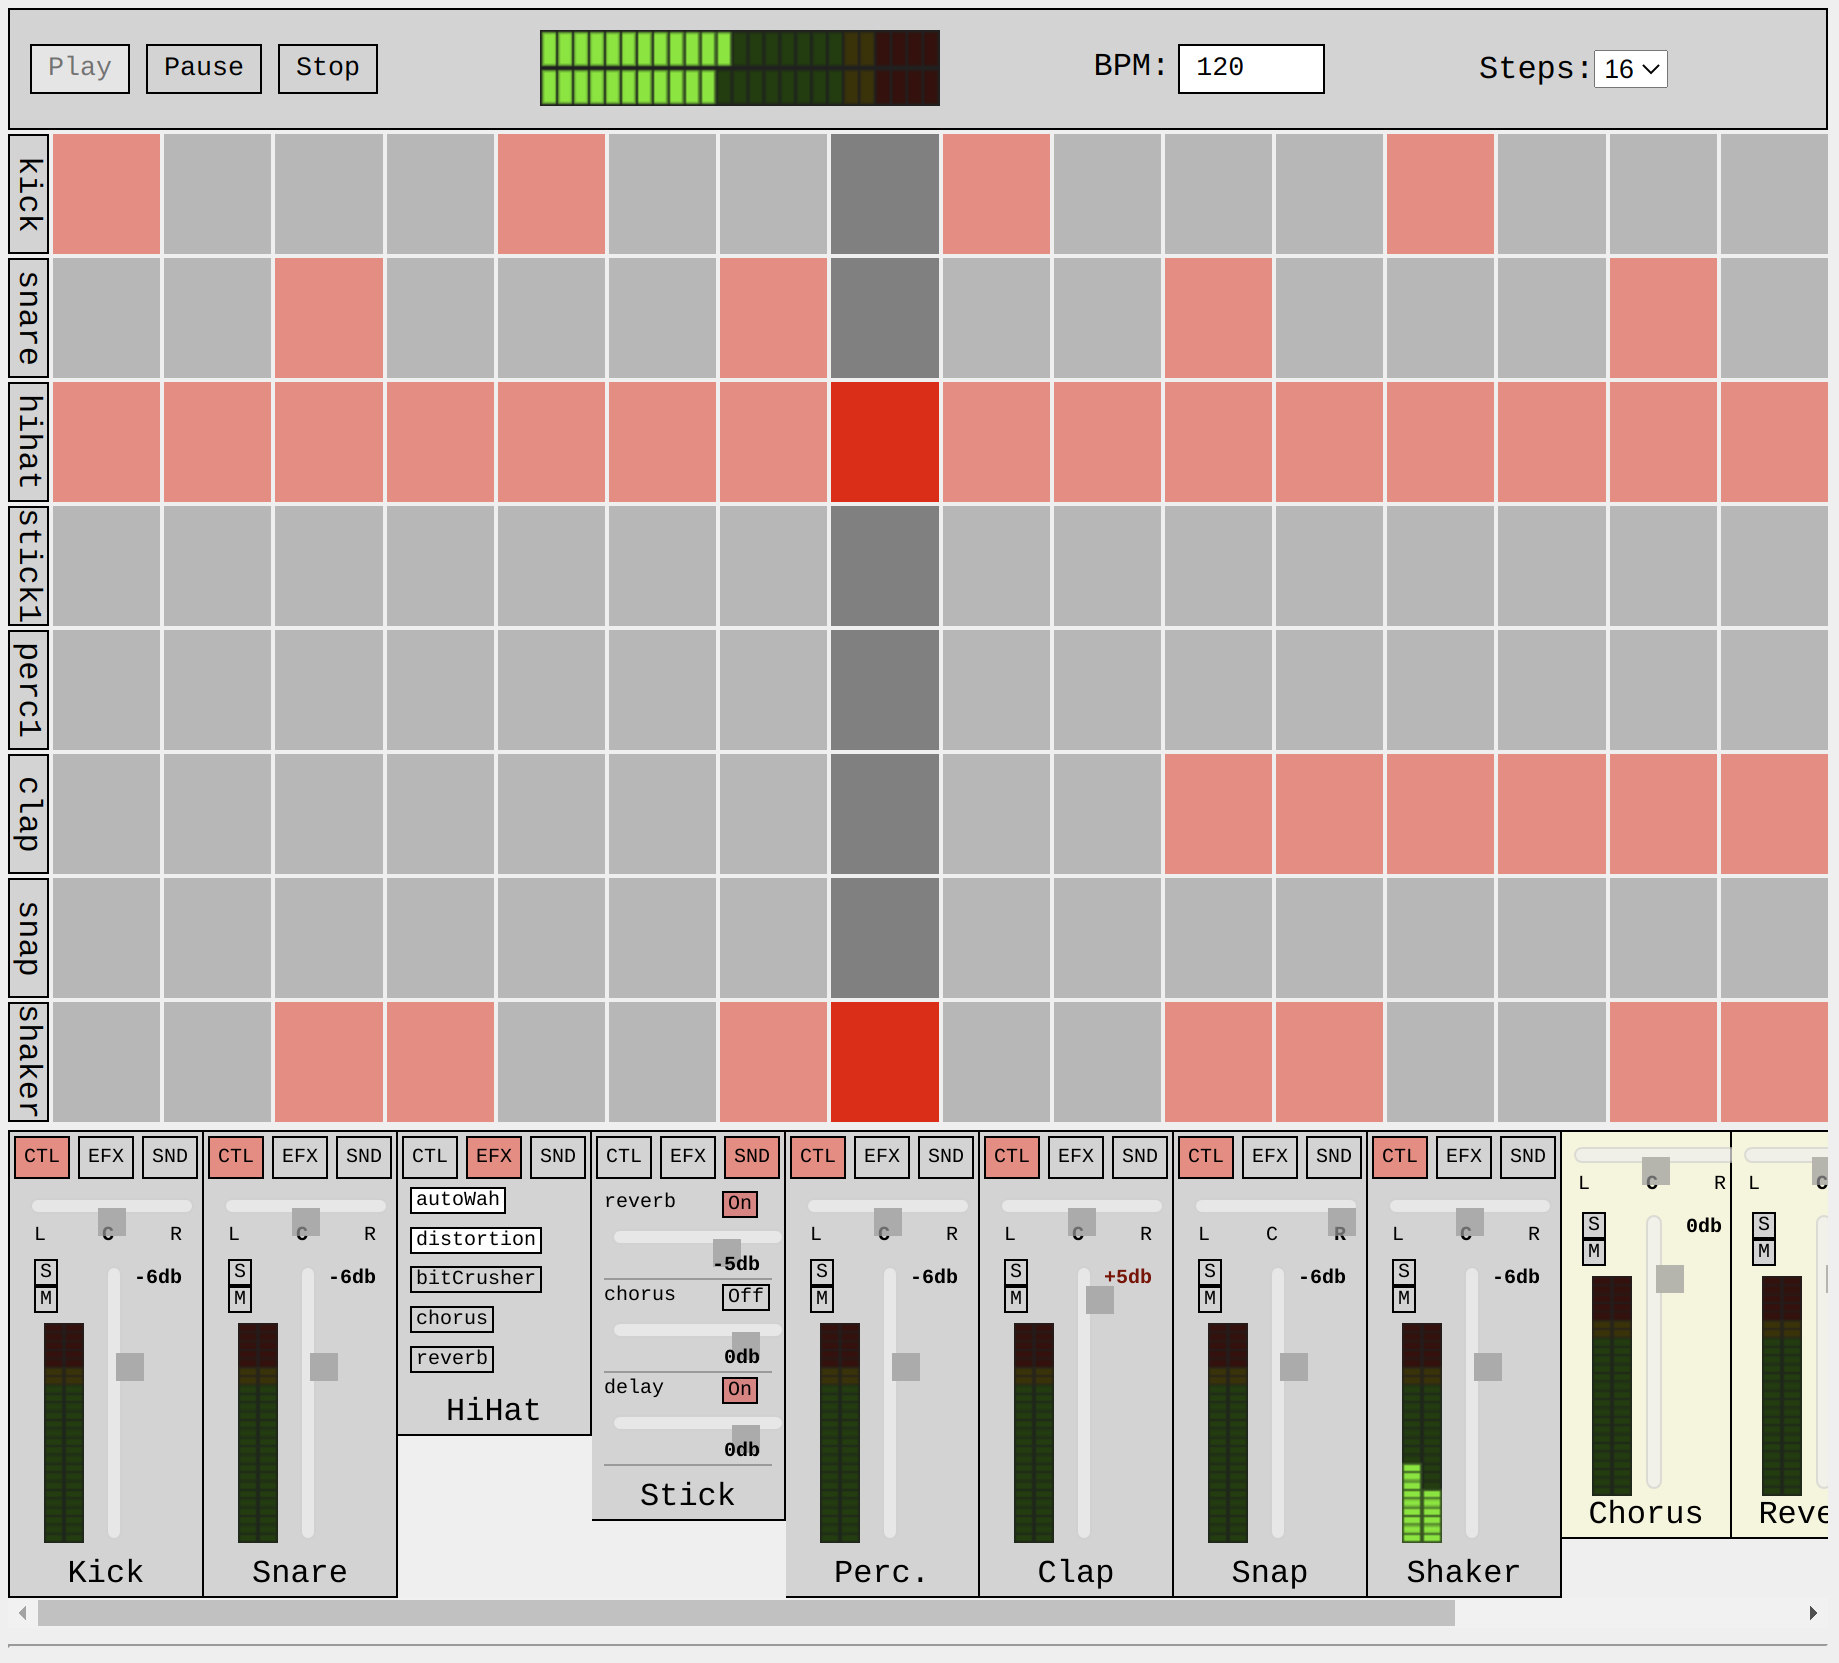Solo the Clap channel
This screenshot has height=1663, width=1839.
point(1016,1272)
